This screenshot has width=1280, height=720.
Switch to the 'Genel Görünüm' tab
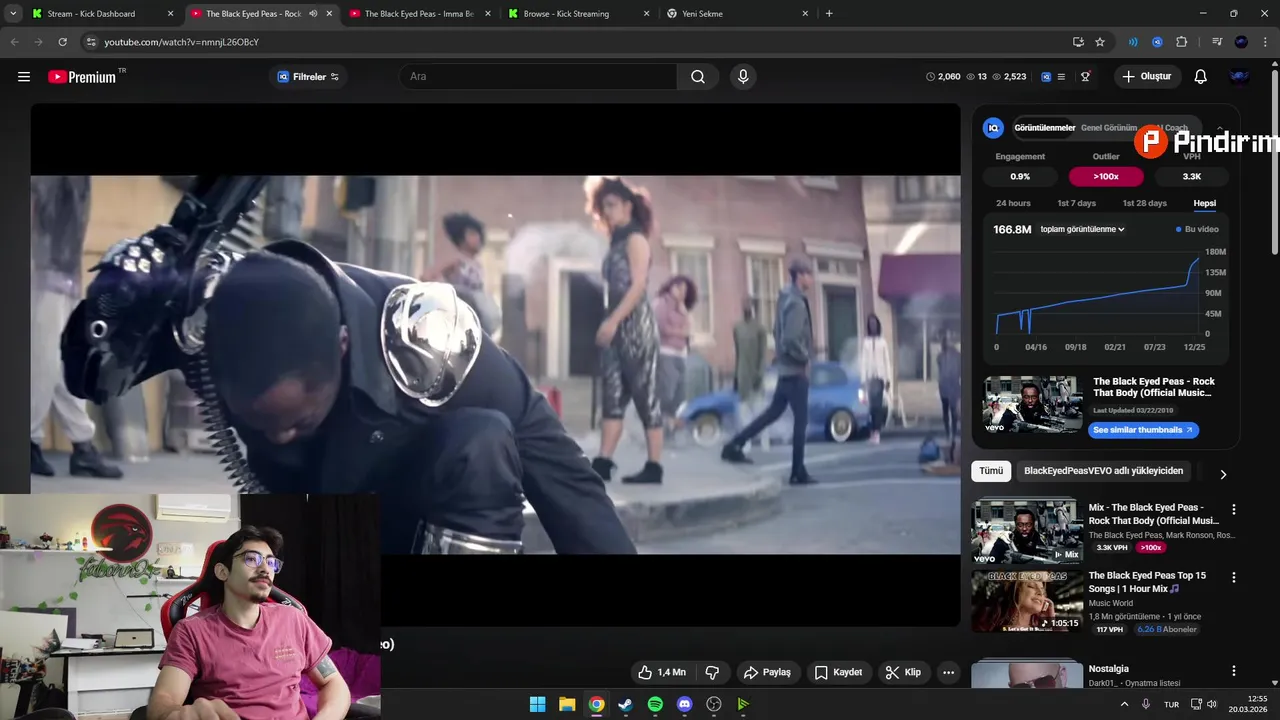coord(1108,128)
